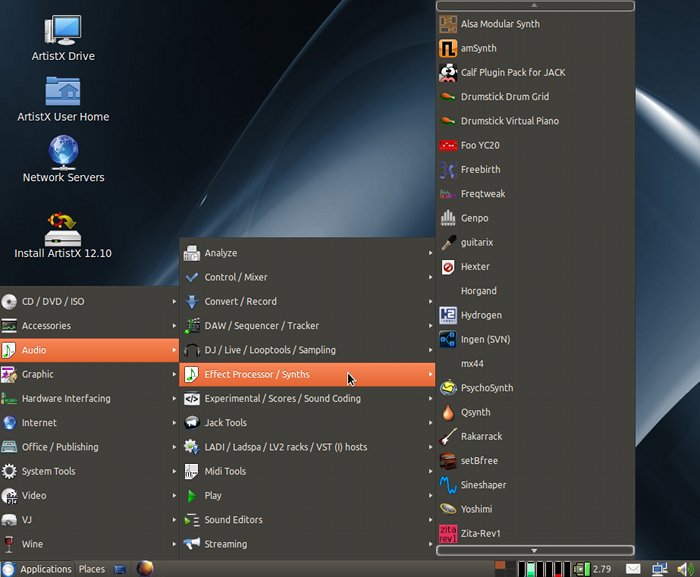Launch mx44 from the list
The image size is (700, 577).
click(x=535, y=364)
